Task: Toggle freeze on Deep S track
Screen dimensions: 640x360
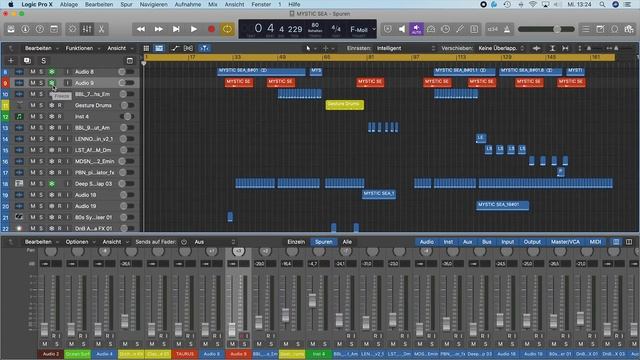Action: 51,184
